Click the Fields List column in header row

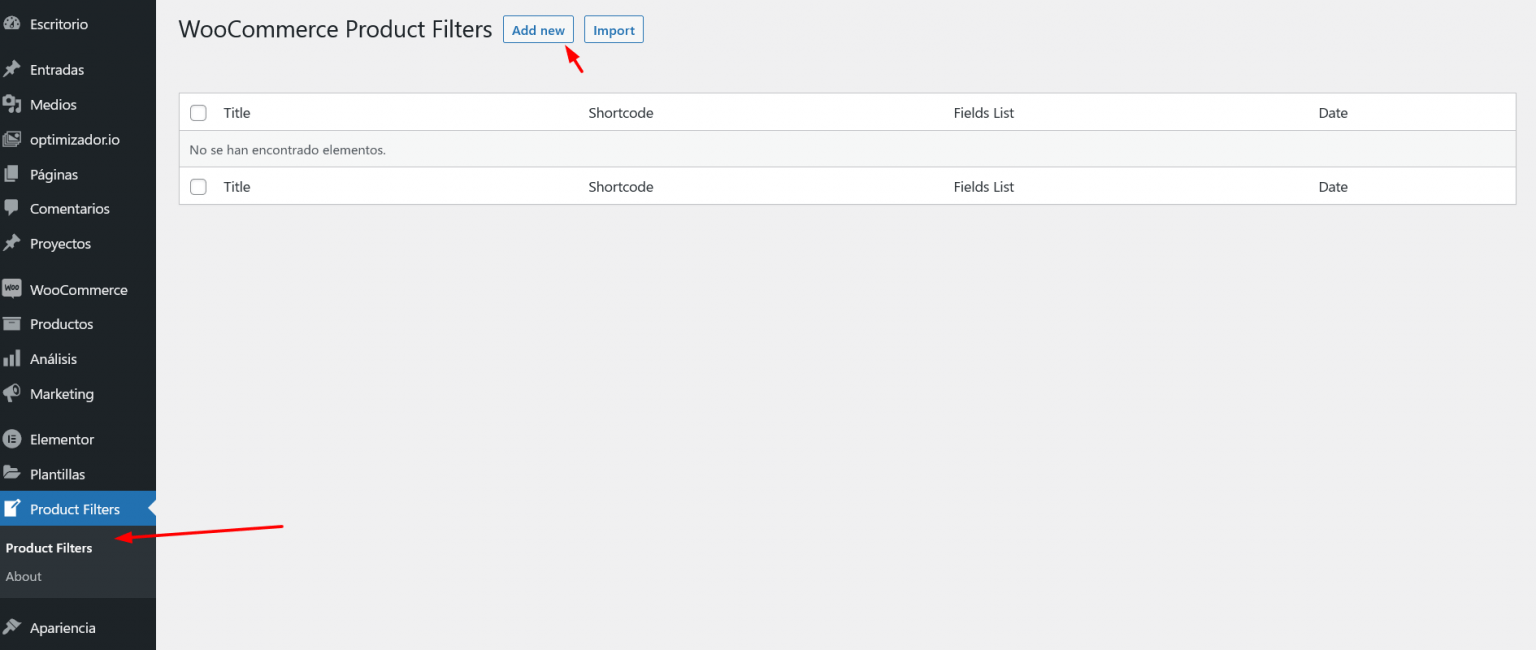984,113
